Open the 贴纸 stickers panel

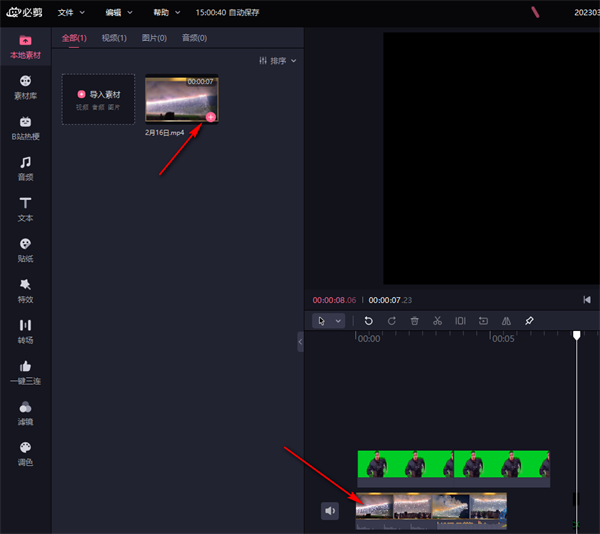(25, 250)
